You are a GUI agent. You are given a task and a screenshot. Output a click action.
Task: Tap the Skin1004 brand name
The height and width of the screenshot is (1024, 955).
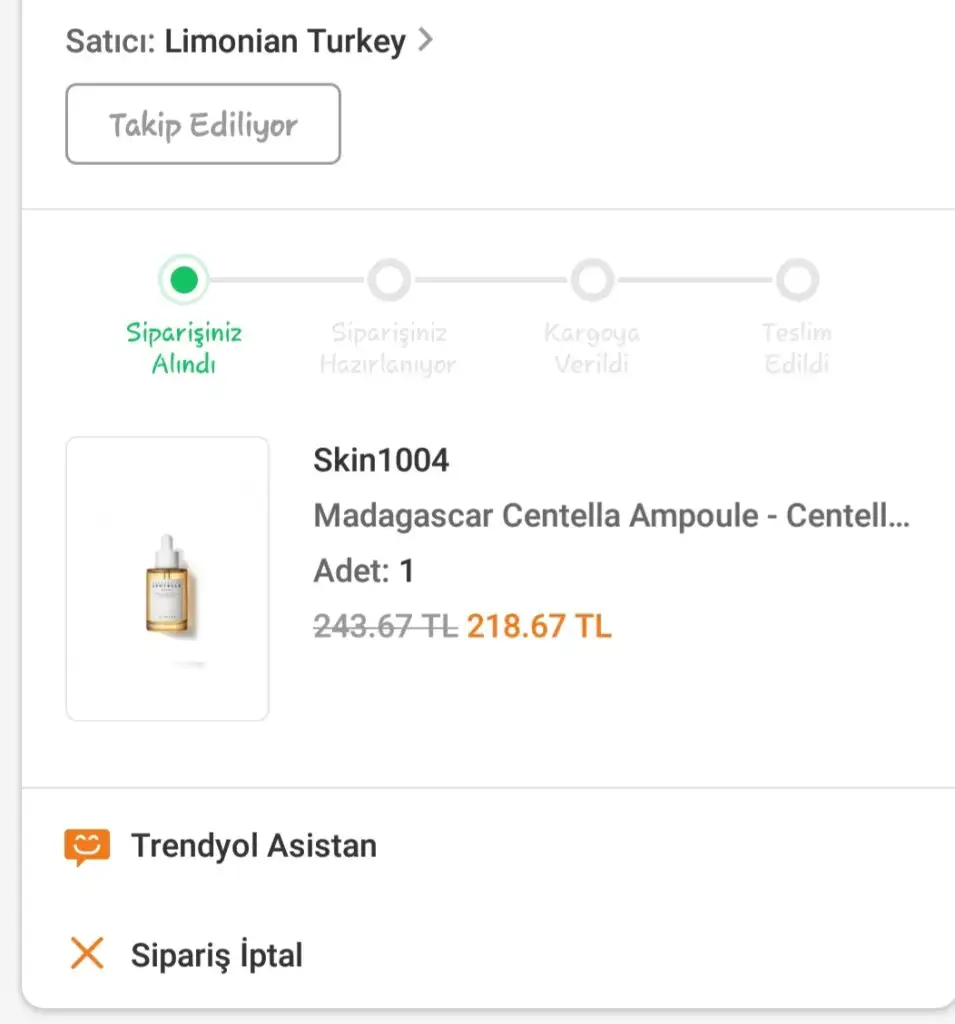(381, 460)
